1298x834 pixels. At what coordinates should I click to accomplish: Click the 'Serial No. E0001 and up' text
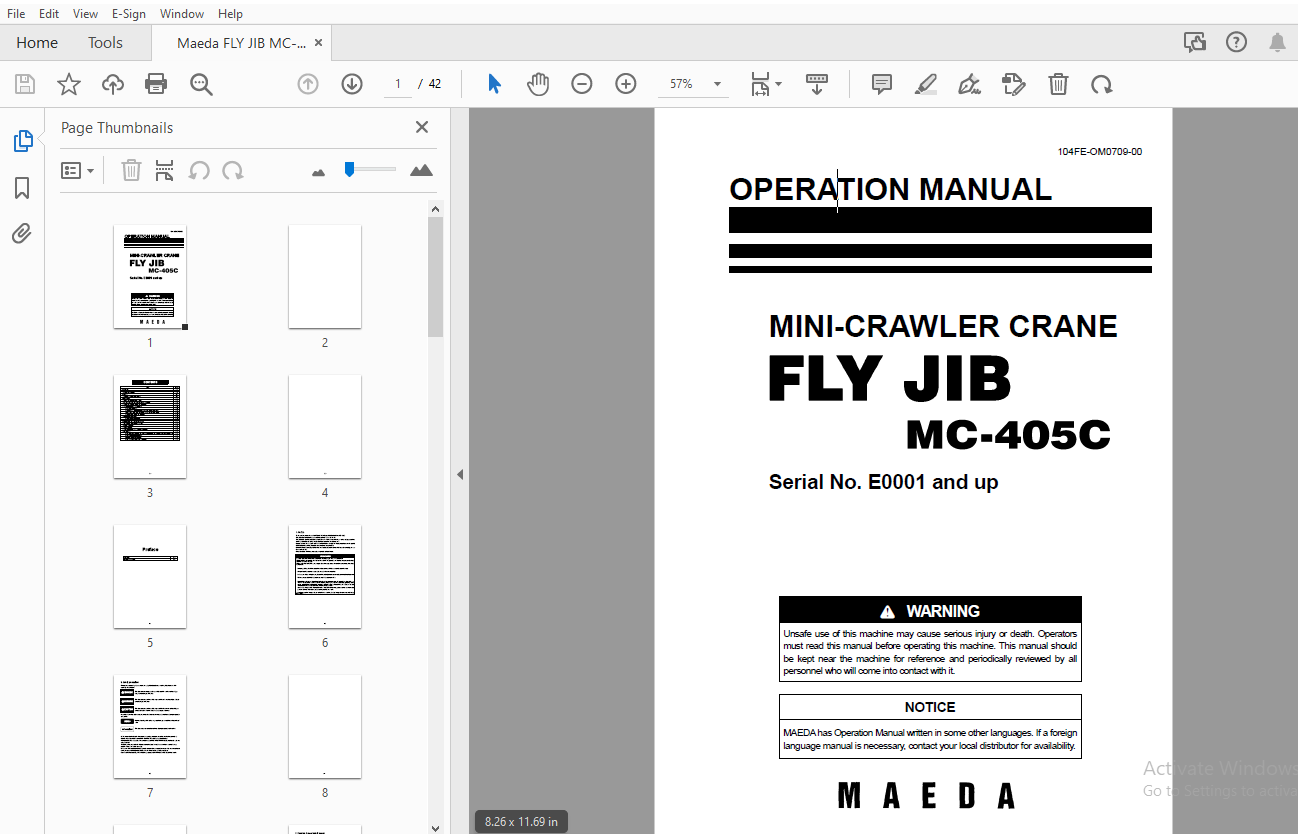point(883,482)
